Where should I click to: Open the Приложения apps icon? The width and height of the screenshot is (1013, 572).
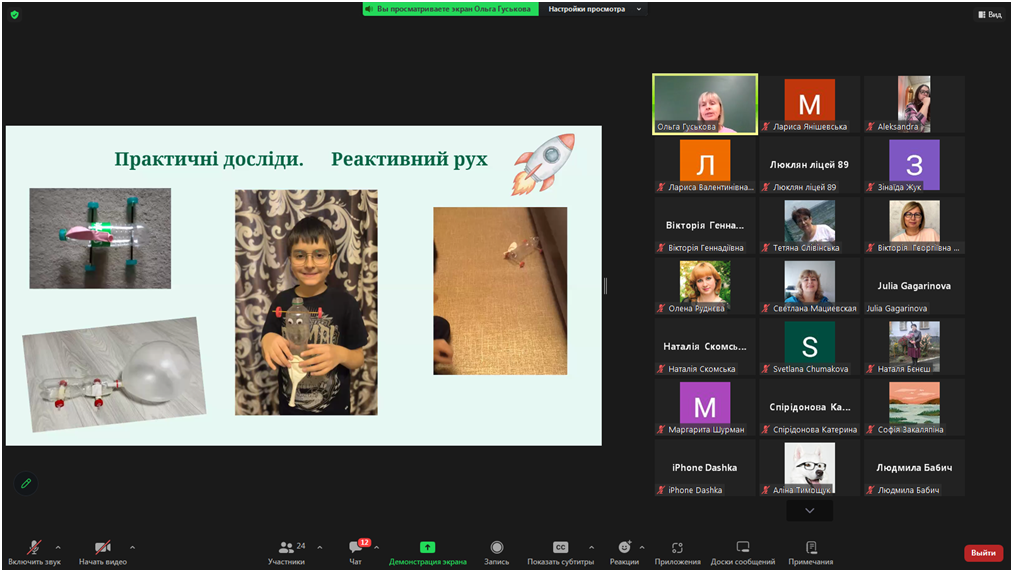677,547
